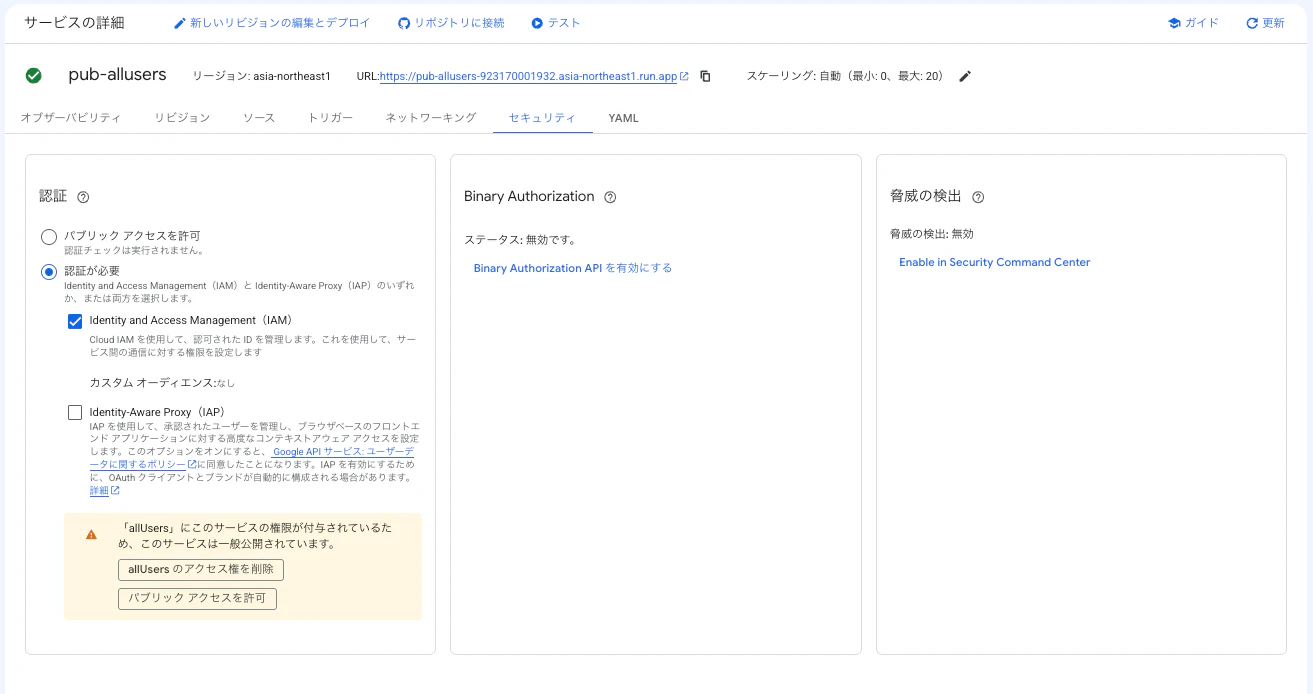Click the orange warning triangle icon
Viewport: 1313px width, 694px height.
pyautogui.click(x=91, y=535)
